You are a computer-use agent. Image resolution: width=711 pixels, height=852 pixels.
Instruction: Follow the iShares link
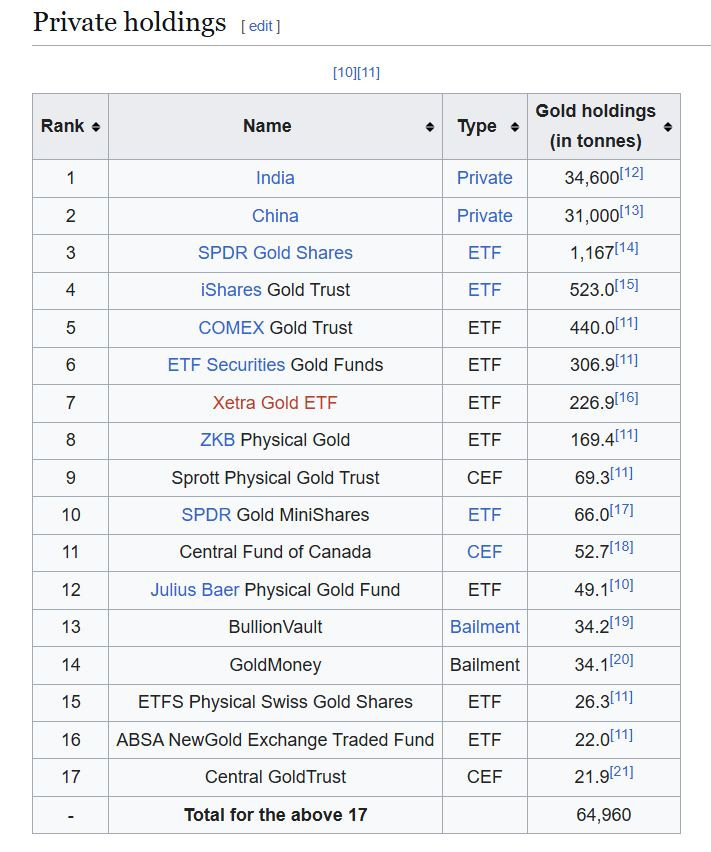(x=232, y=290)
